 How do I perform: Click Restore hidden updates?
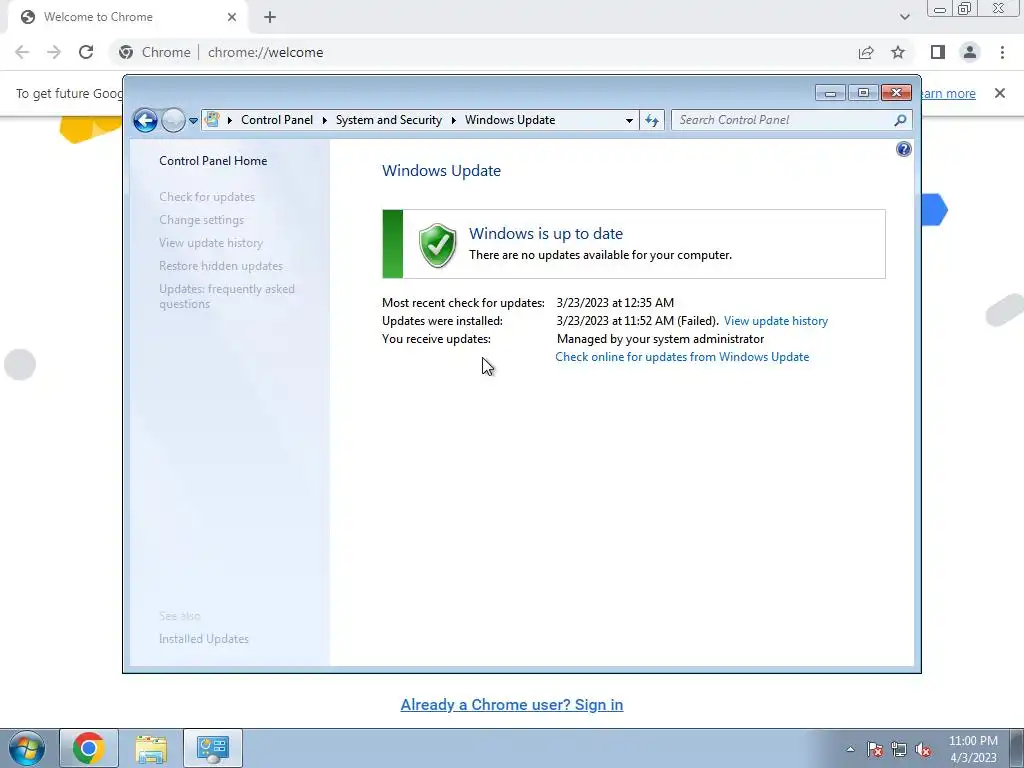pos(221,266)
